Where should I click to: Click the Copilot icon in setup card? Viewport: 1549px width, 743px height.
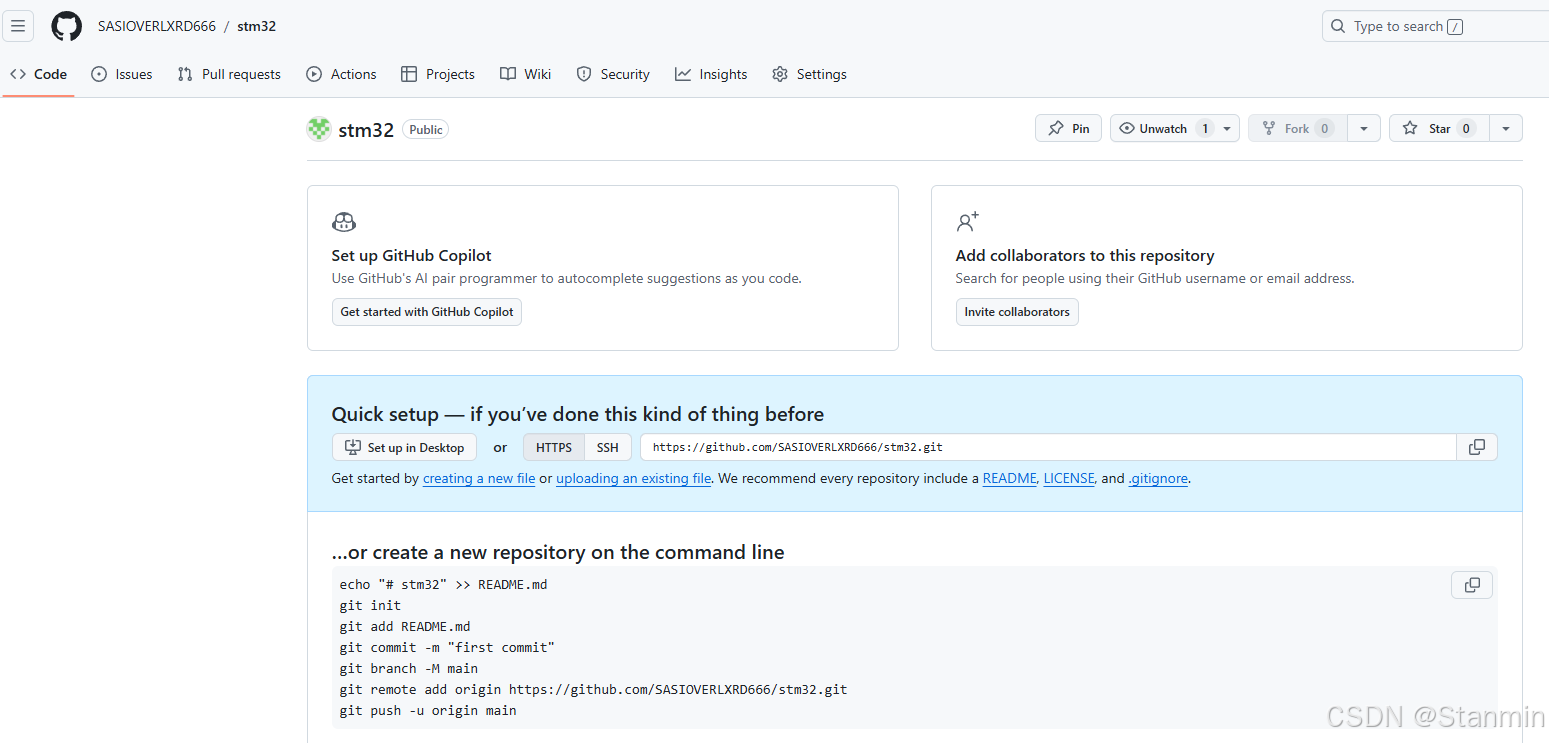[344, 222]
